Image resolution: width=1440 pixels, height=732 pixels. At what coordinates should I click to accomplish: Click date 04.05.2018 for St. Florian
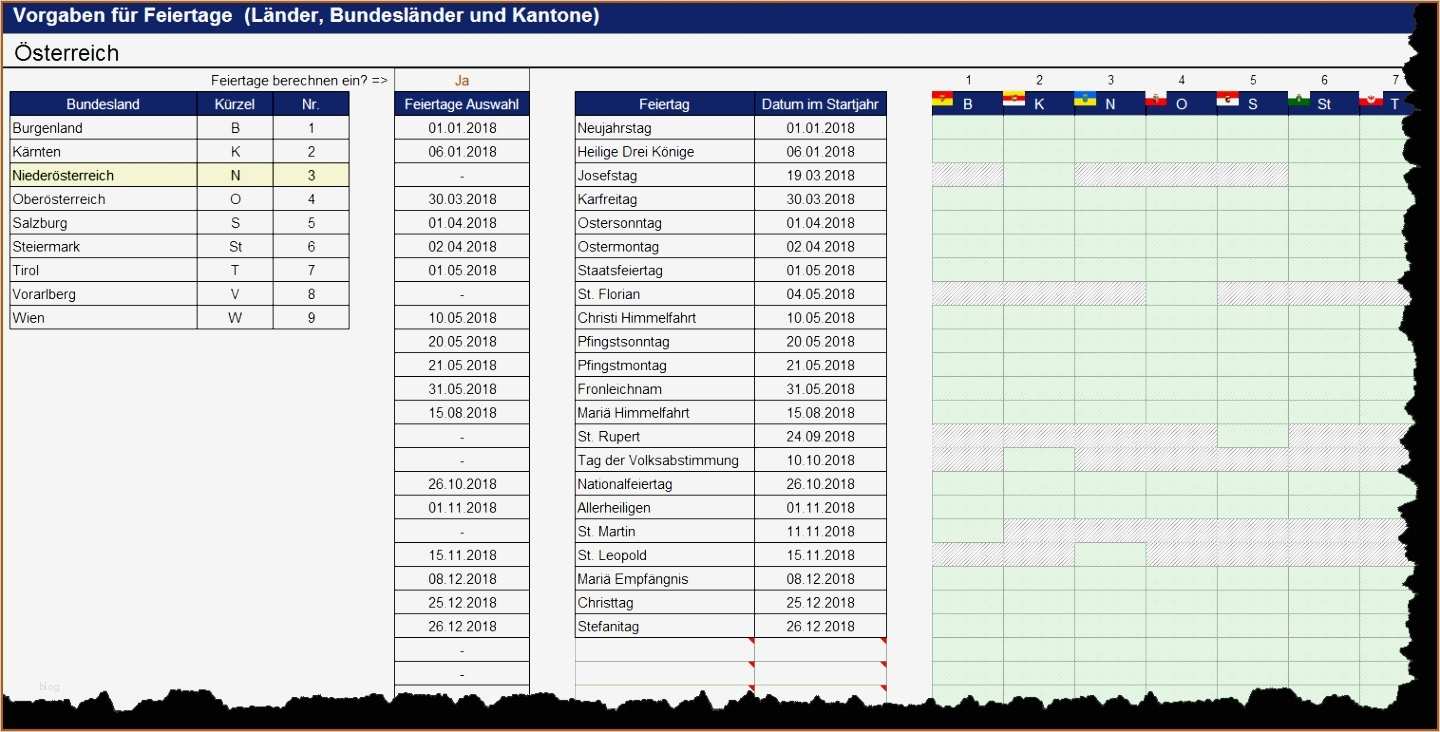point(820,294)
